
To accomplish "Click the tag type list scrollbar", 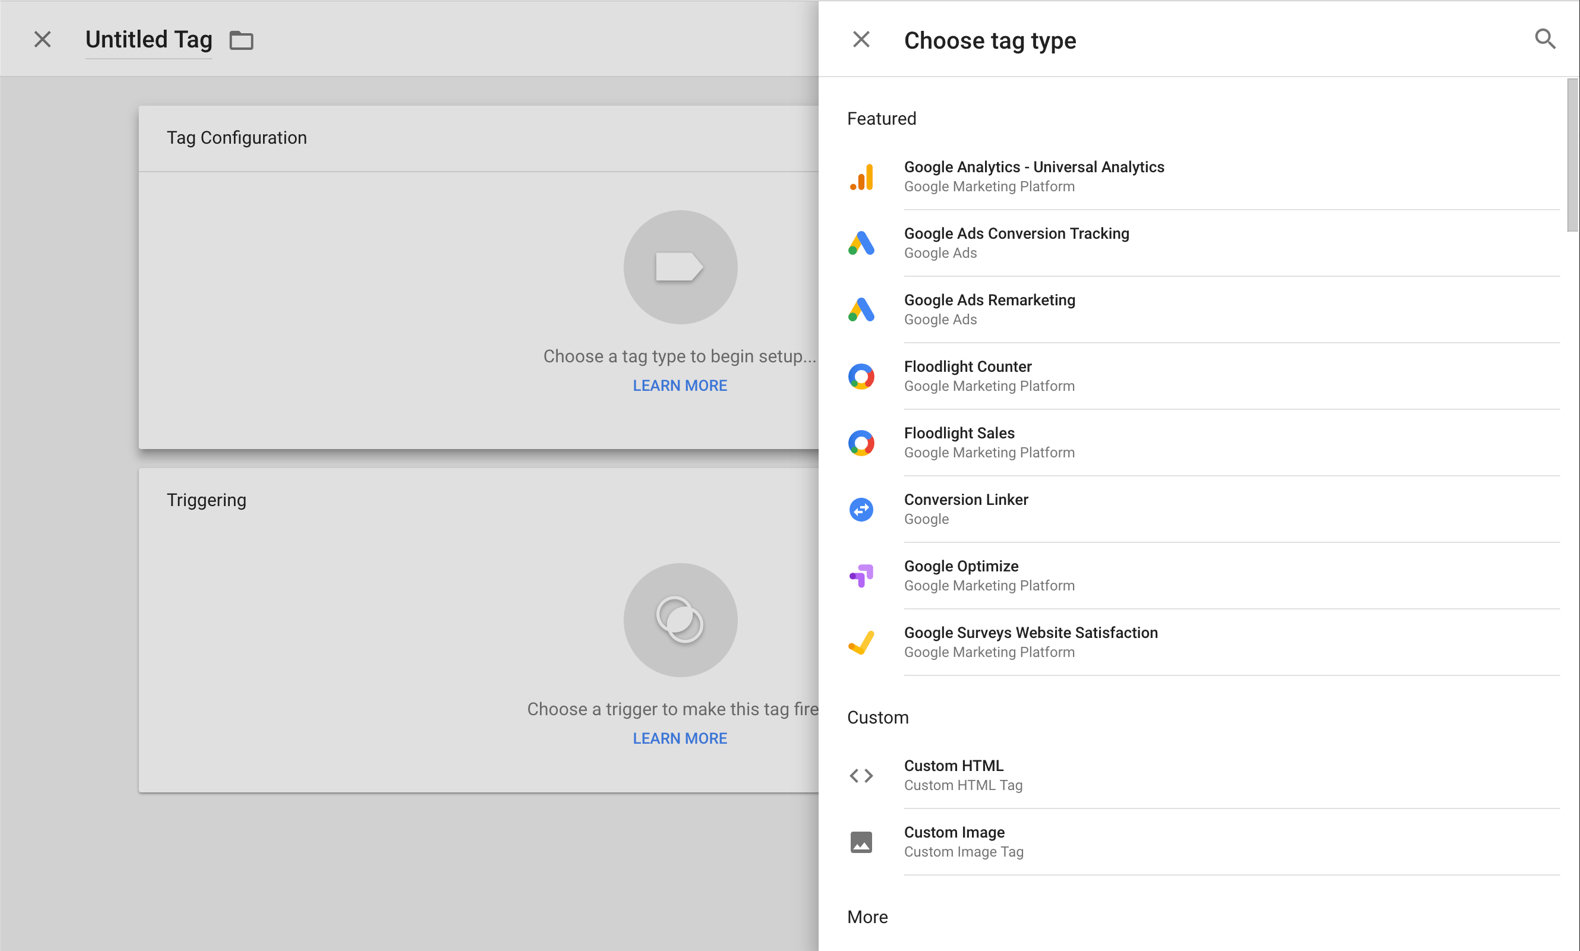I will point(1572,155).
